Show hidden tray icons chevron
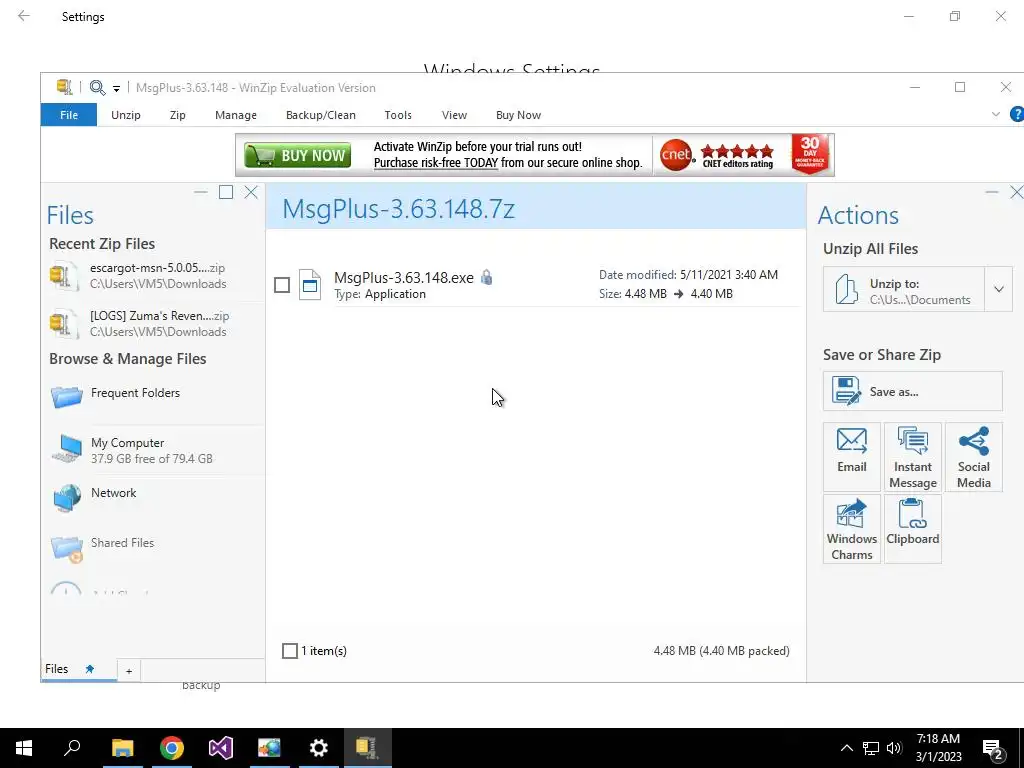This screenshot has height=768, width=1024. tap(846, 748)
